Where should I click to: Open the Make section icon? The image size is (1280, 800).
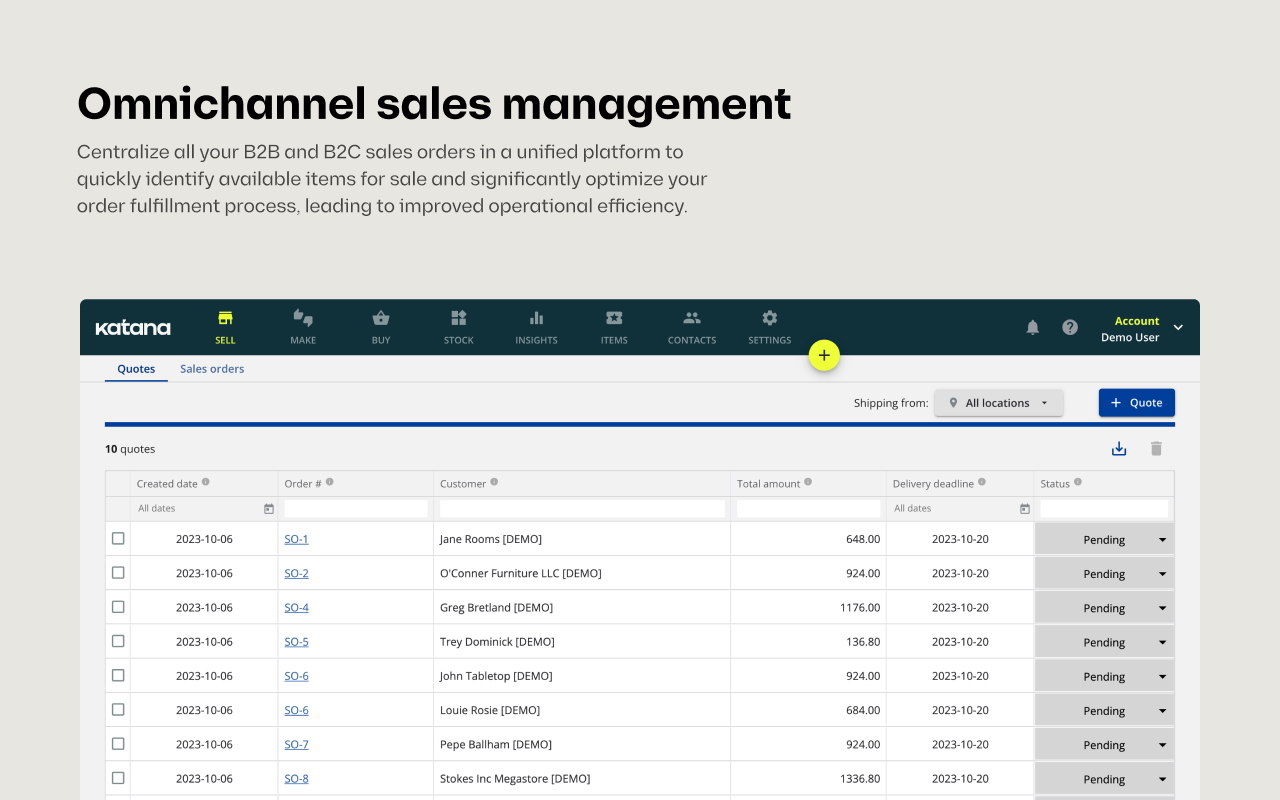303,319
